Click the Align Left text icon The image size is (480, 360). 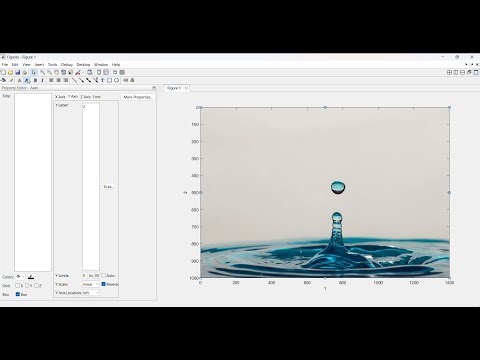51,80
